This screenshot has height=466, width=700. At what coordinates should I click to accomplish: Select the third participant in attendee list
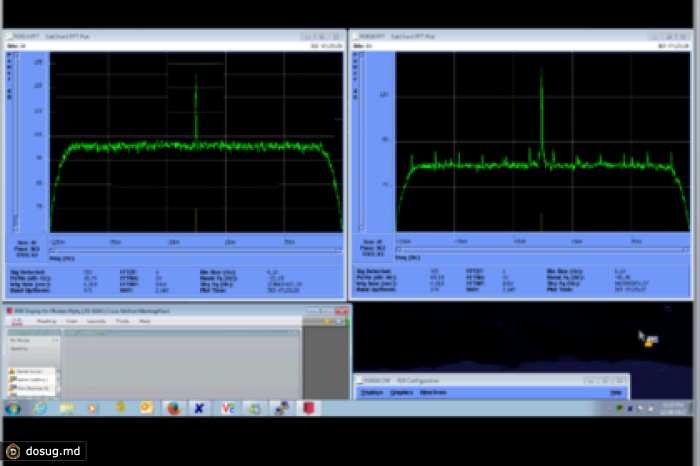(x=31, y=388)
